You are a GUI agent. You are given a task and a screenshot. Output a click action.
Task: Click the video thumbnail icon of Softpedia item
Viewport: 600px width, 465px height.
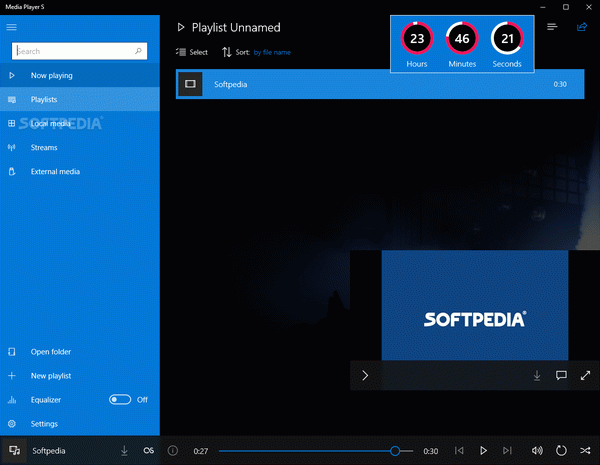click(190, 84)
